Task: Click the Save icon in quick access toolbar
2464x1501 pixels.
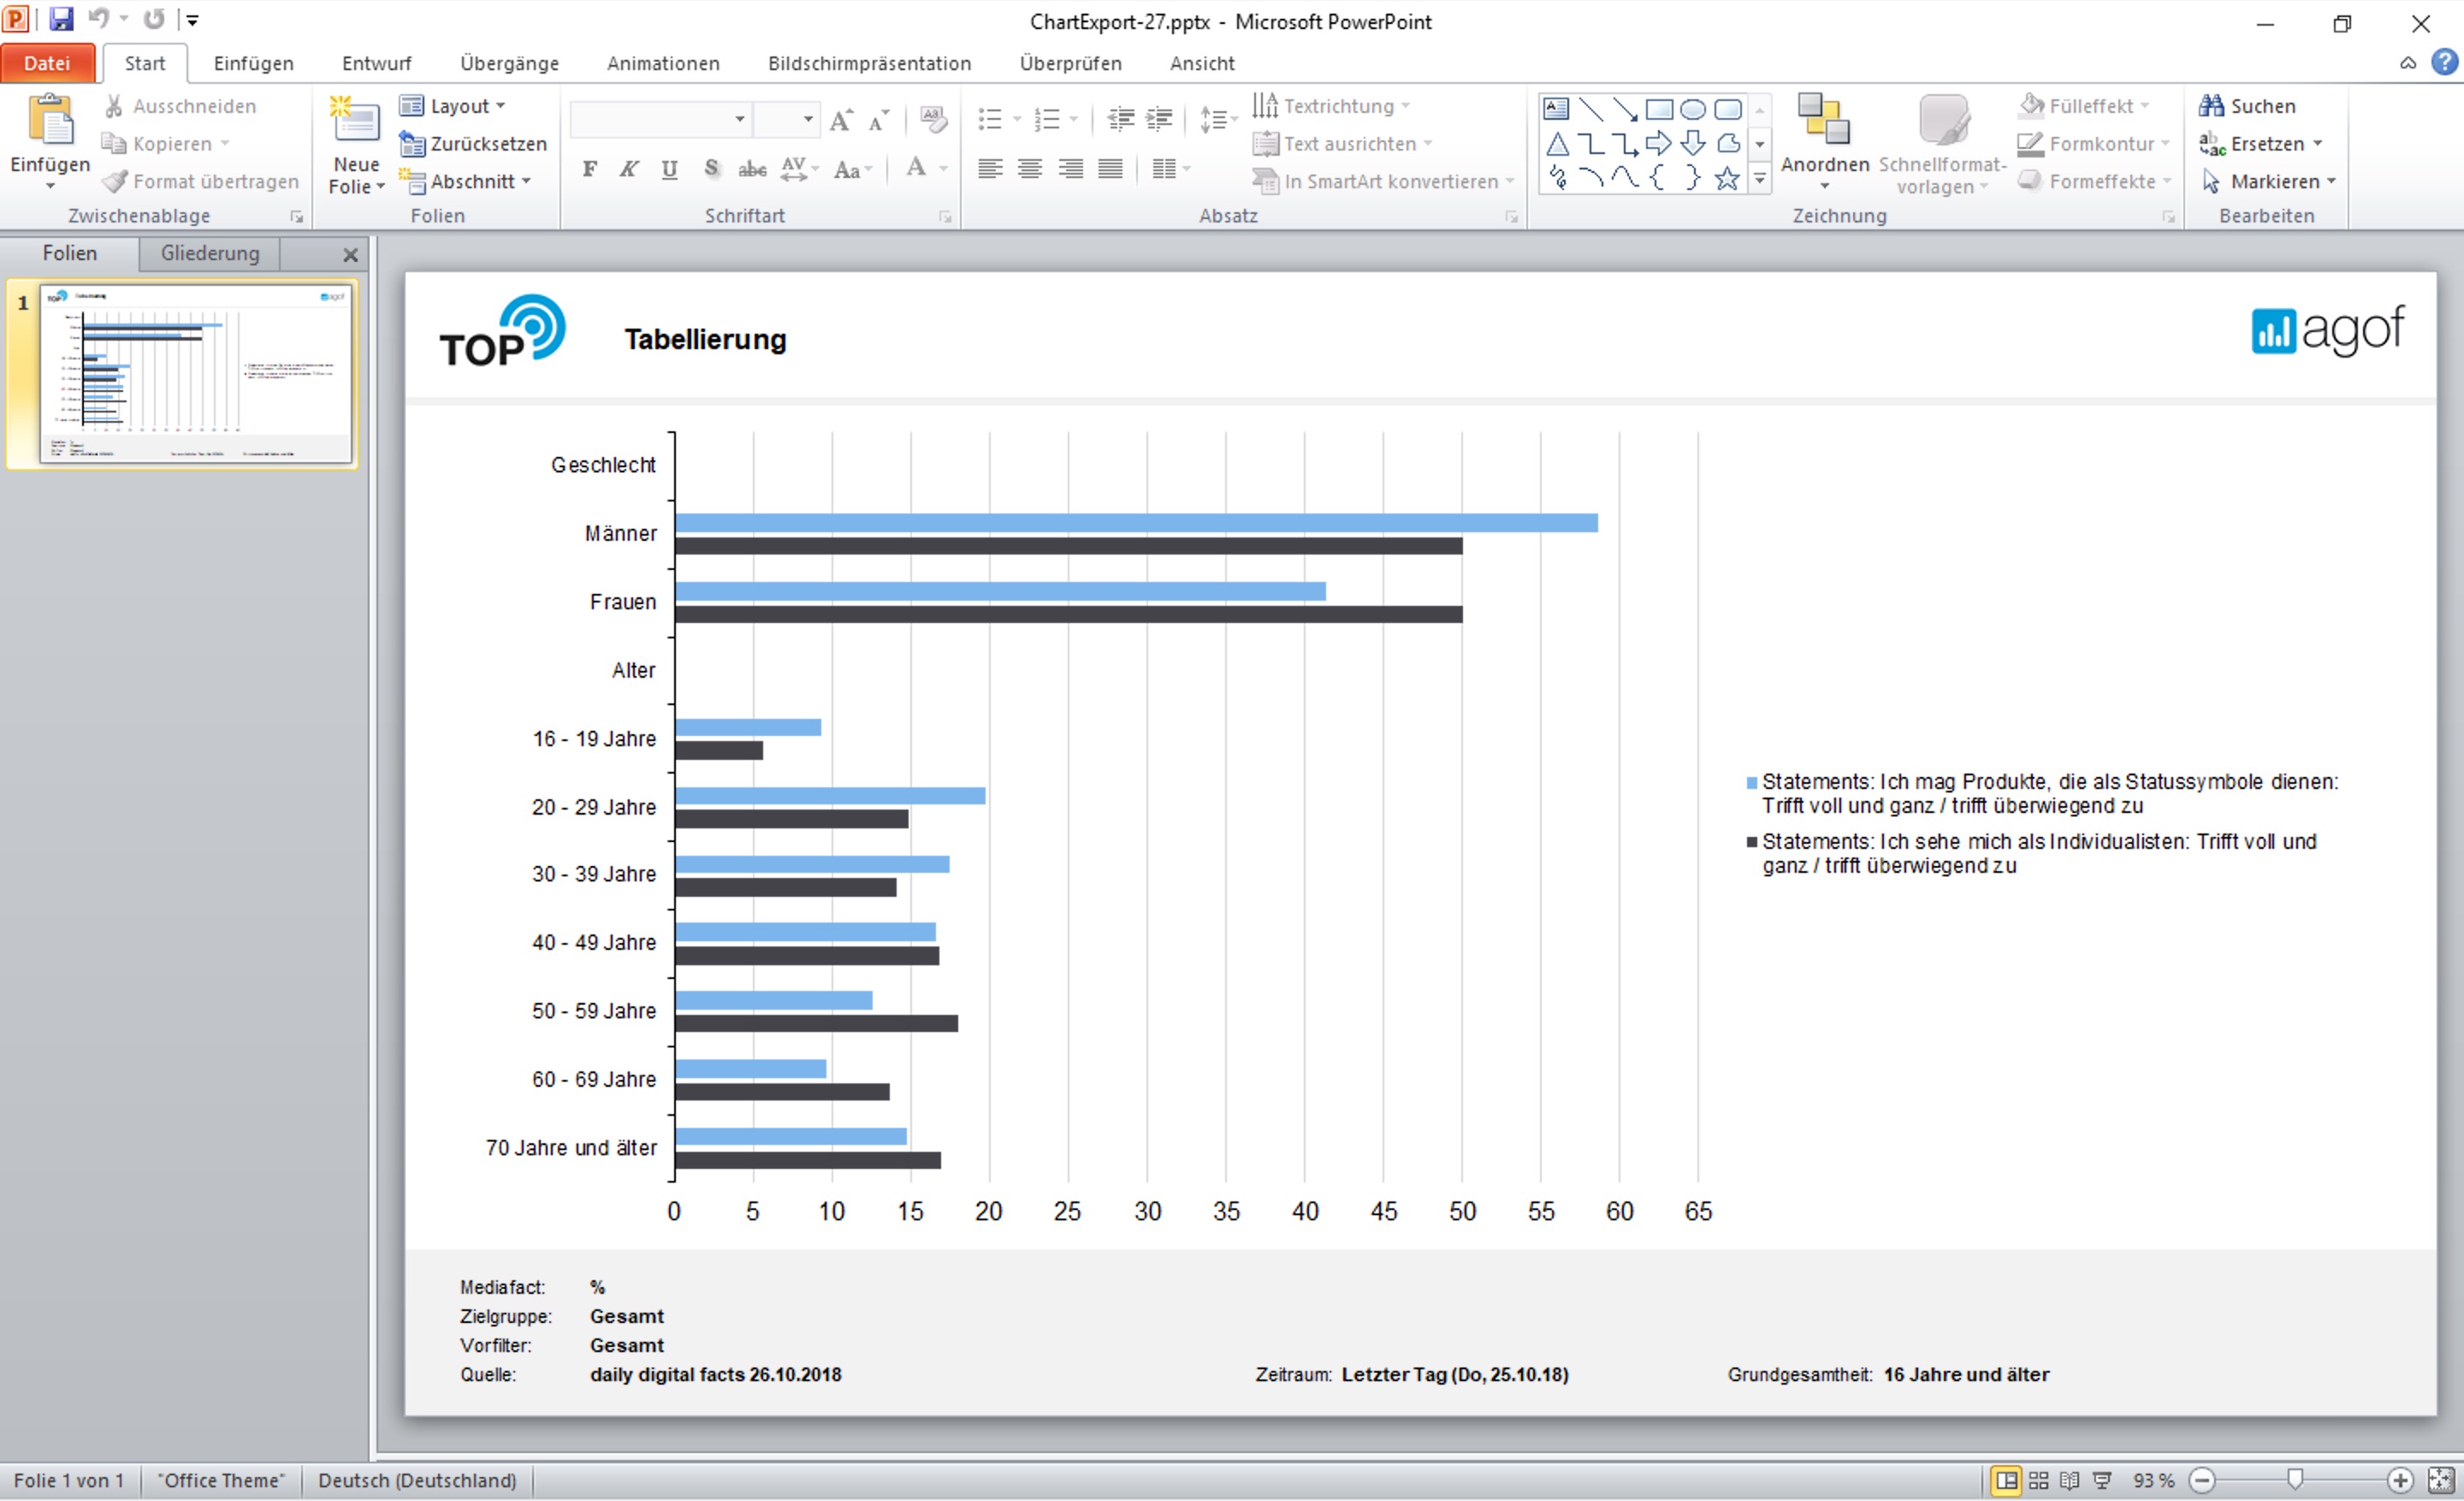Action: click(61, 19)
